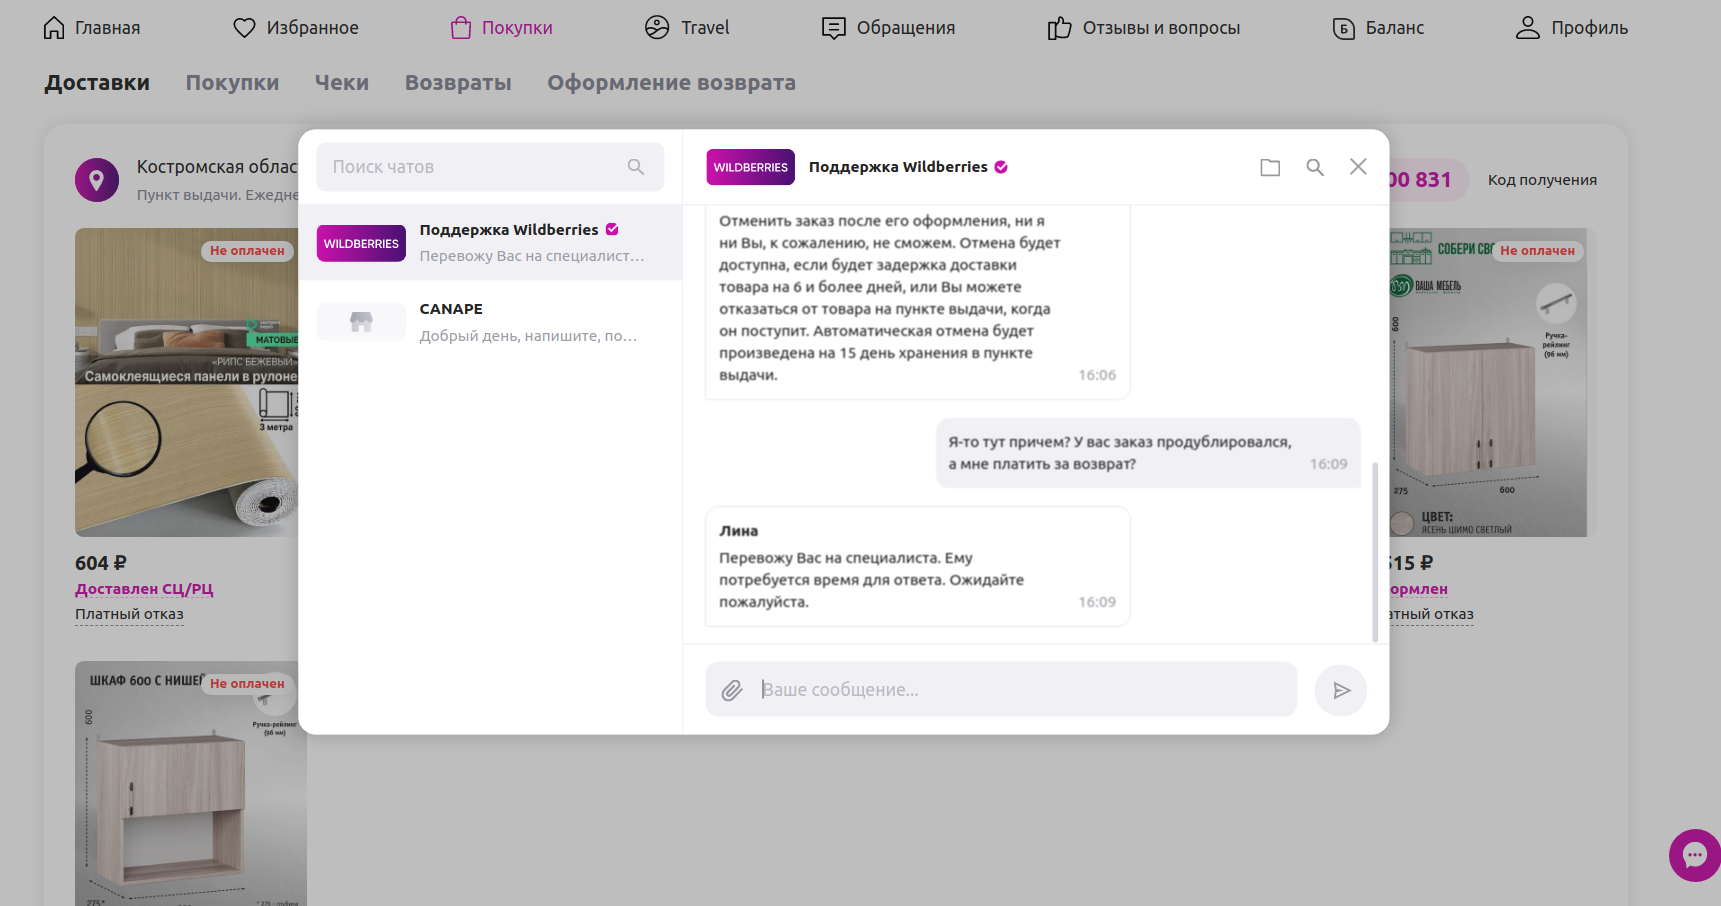The image size is (1721, 906).
Task: Click the Не оплачен badge on panels product
Action: (x=247, y=251)
